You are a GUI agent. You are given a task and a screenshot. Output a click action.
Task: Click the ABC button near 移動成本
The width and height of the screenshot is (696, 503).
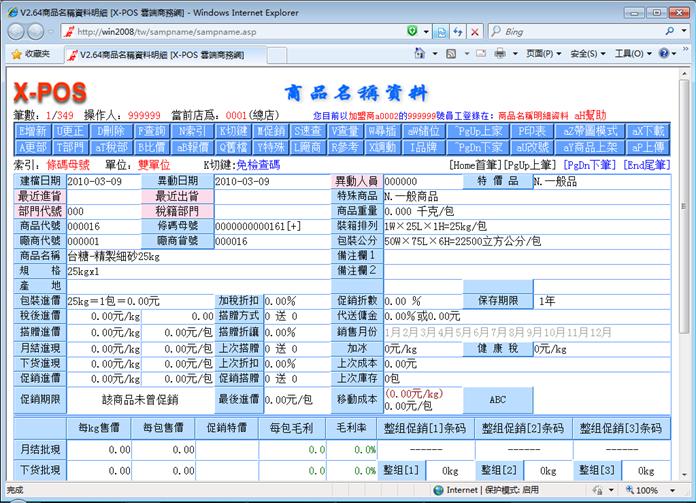point(497,399)
